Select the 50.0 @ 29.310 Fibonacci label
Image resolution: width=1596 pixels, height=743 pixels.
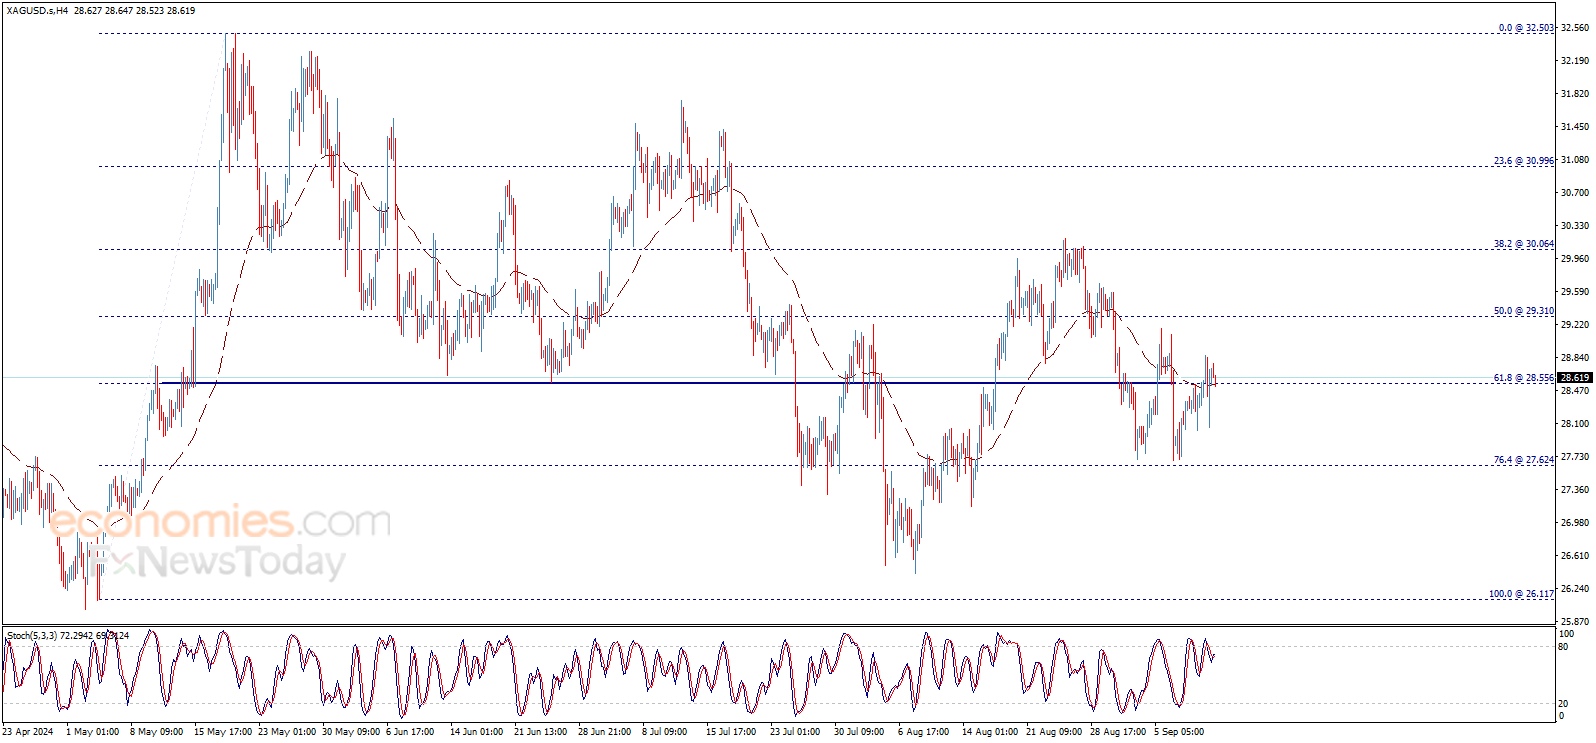pyautogui.click(x=1524, y=311)
